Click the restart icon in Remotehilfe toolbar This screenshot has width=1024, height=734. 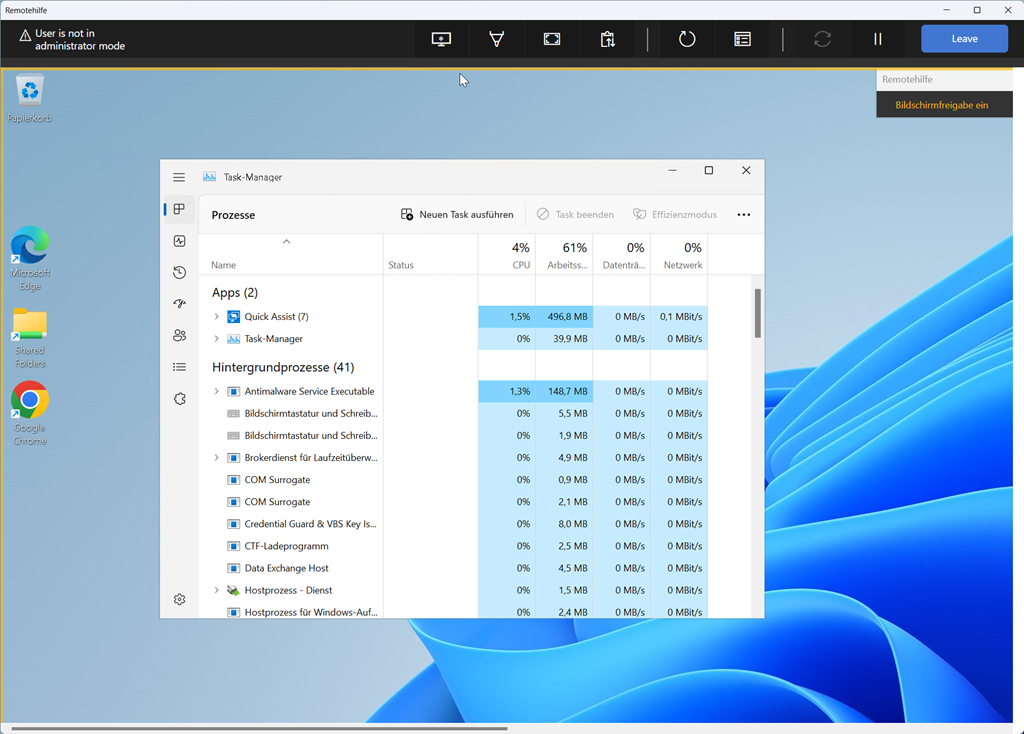tap(687, 39)
